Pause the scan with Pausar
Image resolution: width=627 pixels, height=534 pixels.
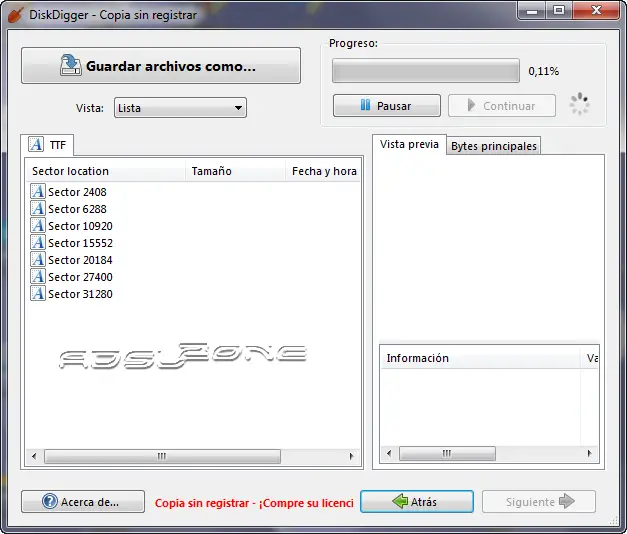click(387, 106)
